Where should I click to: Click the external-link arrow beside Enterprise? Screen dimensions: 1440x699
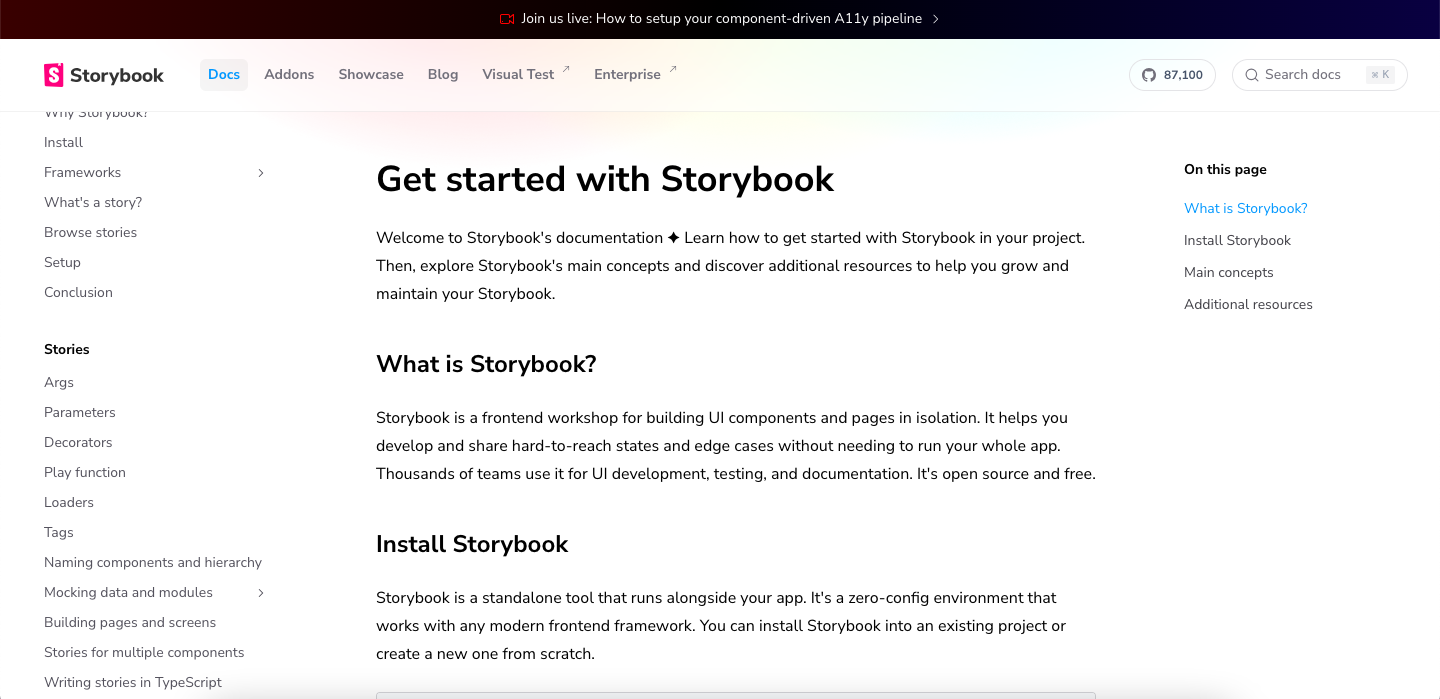point(673,69)
